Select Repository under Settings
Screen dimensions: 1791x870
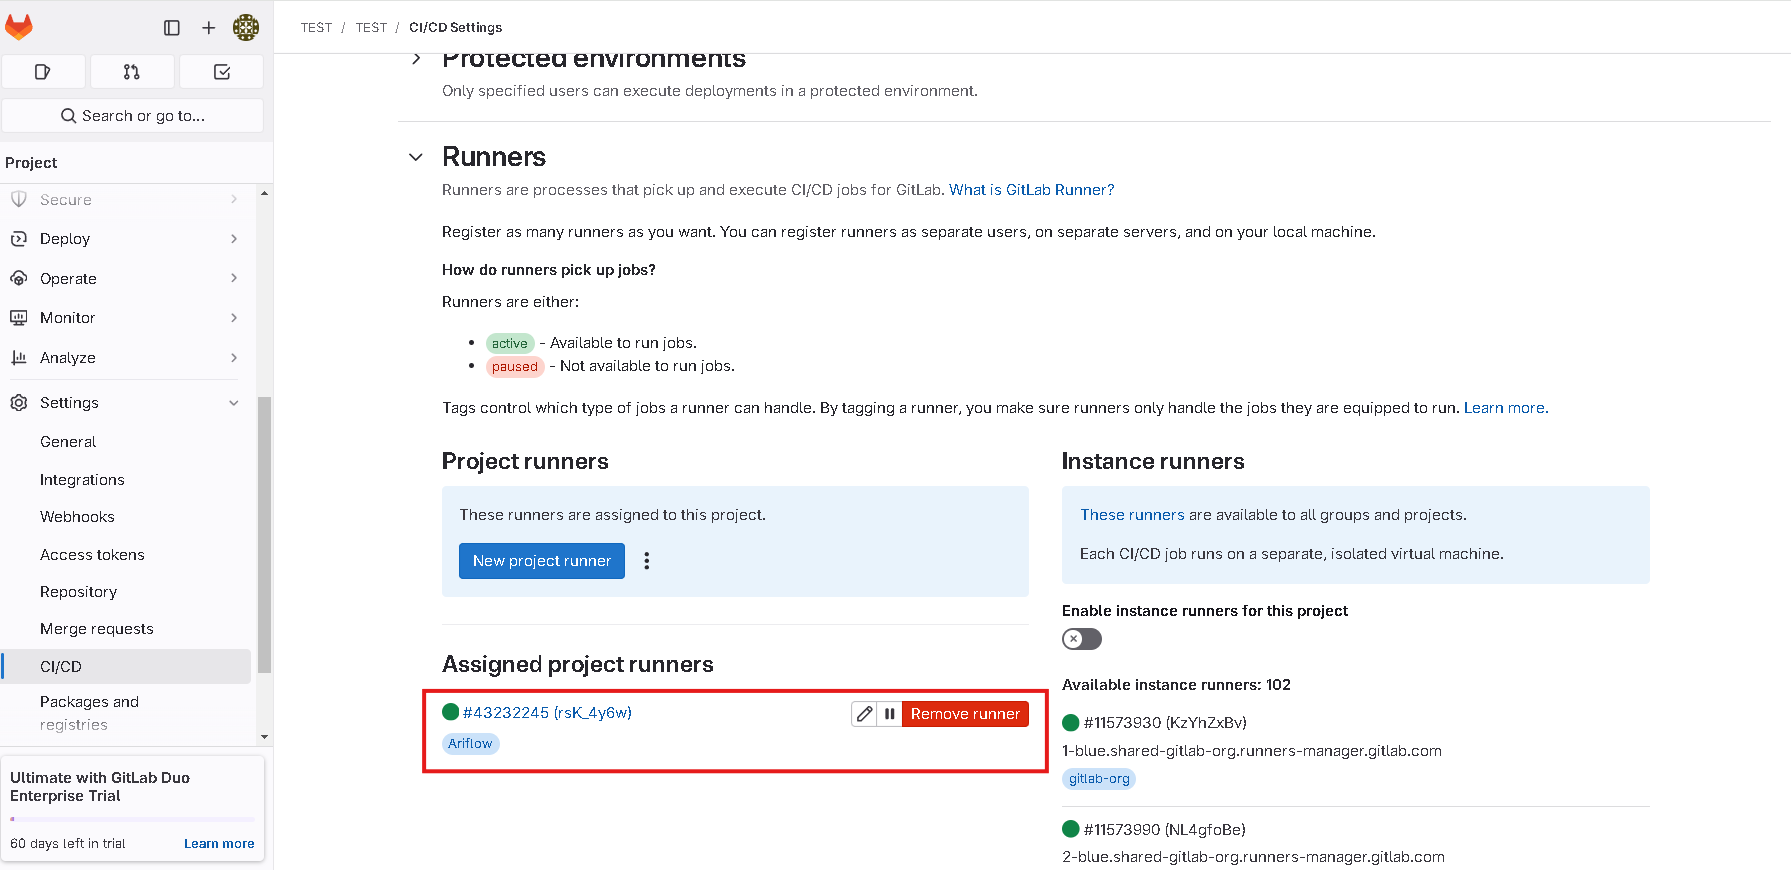tap(78, 592)
